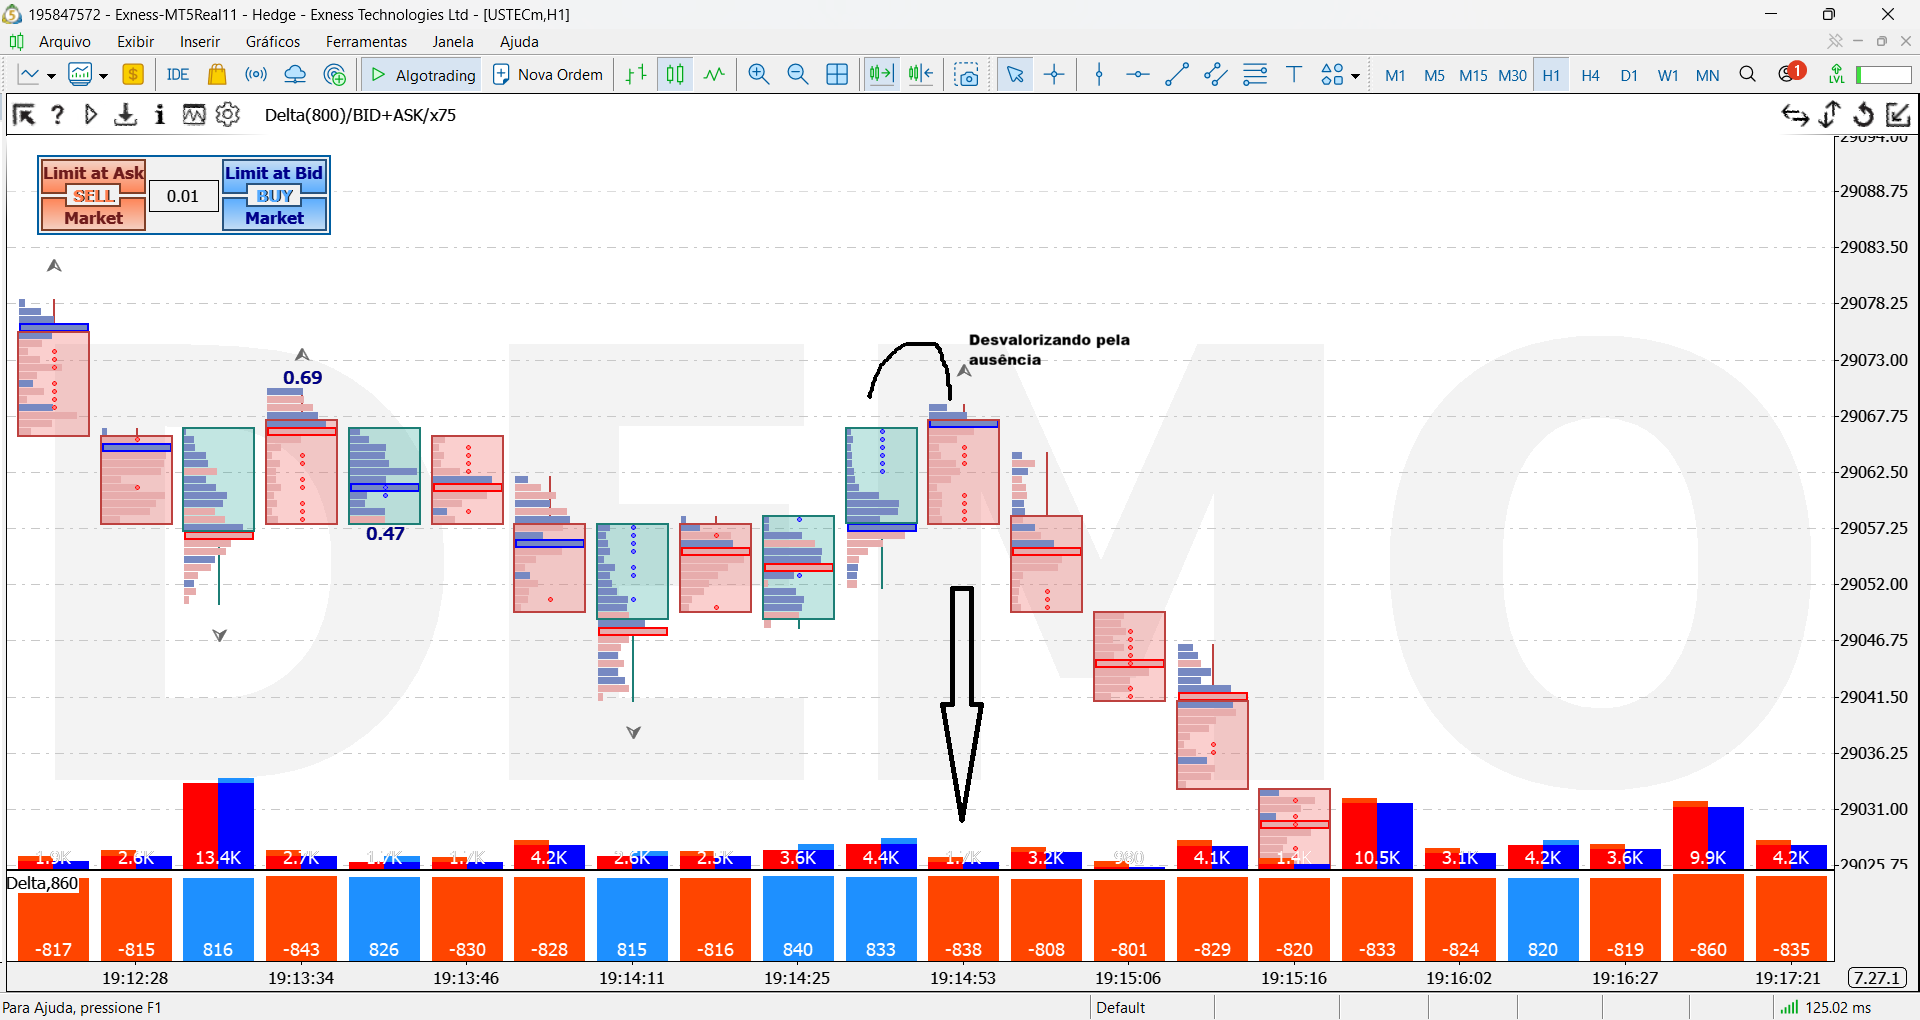Toggle Algotrading on or off
Viewport: 1920px width, 1020px height.
423,75
